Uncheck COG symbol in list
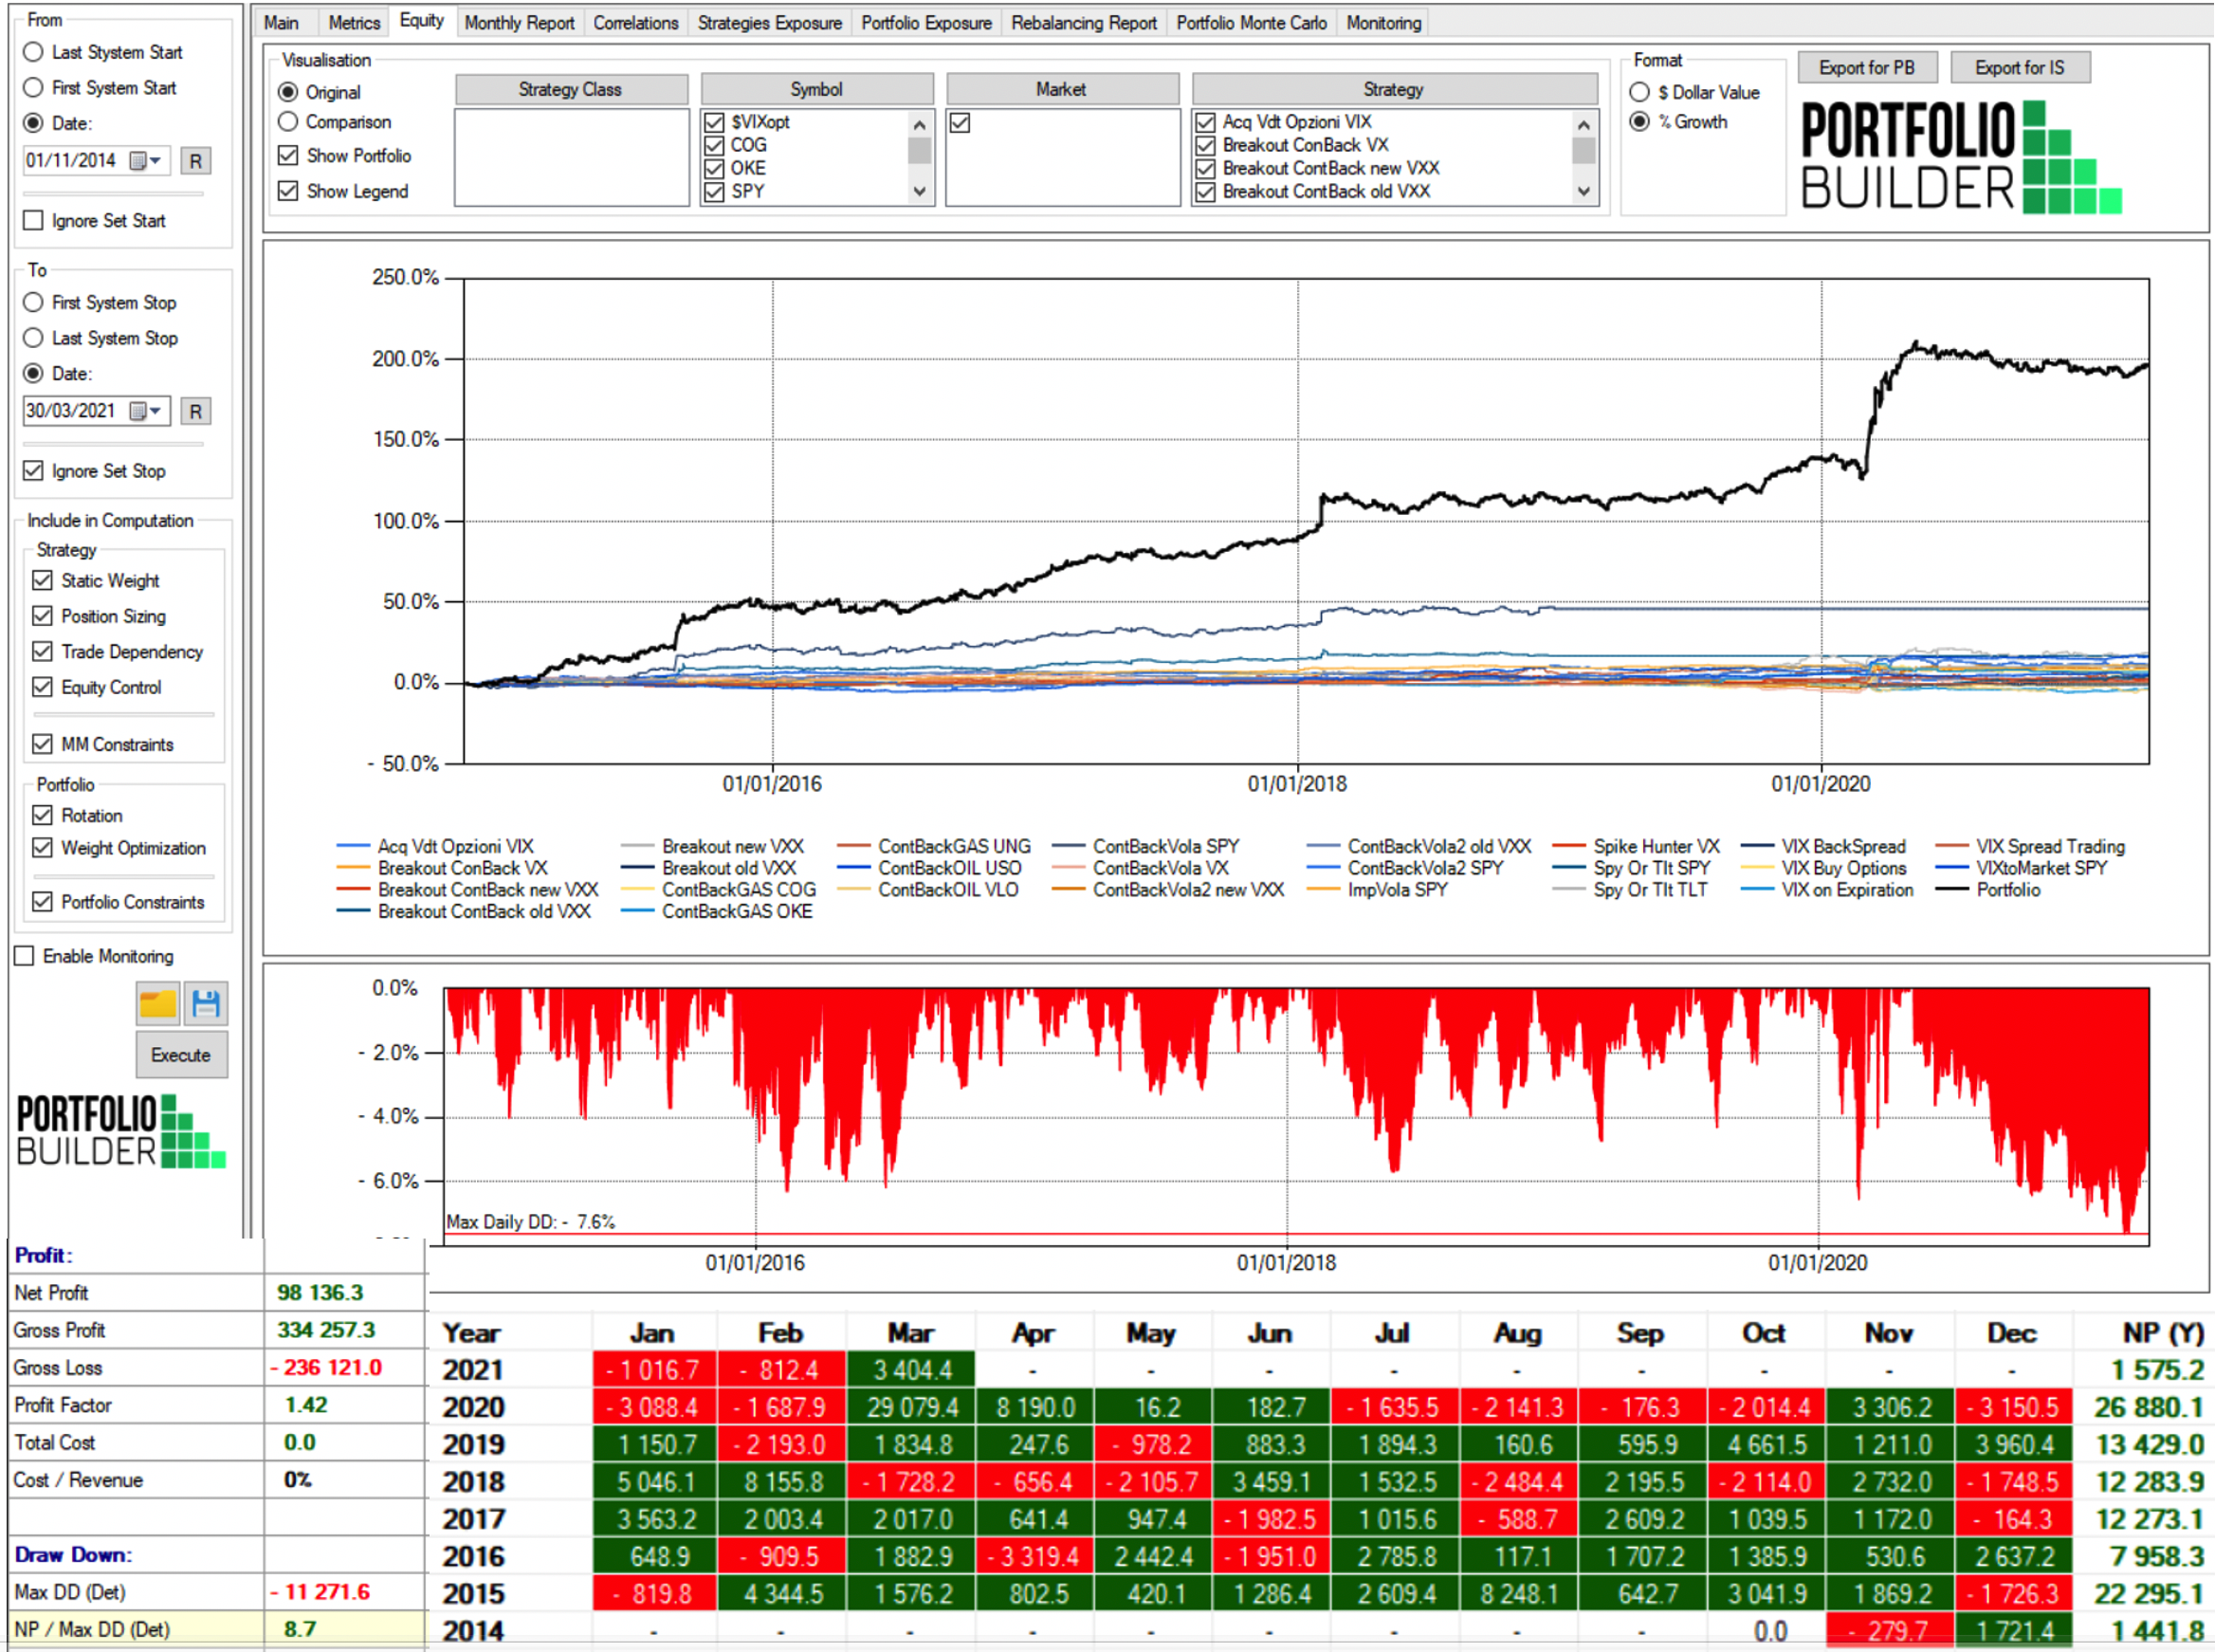2215x1652 pixels. coord(714,145)
